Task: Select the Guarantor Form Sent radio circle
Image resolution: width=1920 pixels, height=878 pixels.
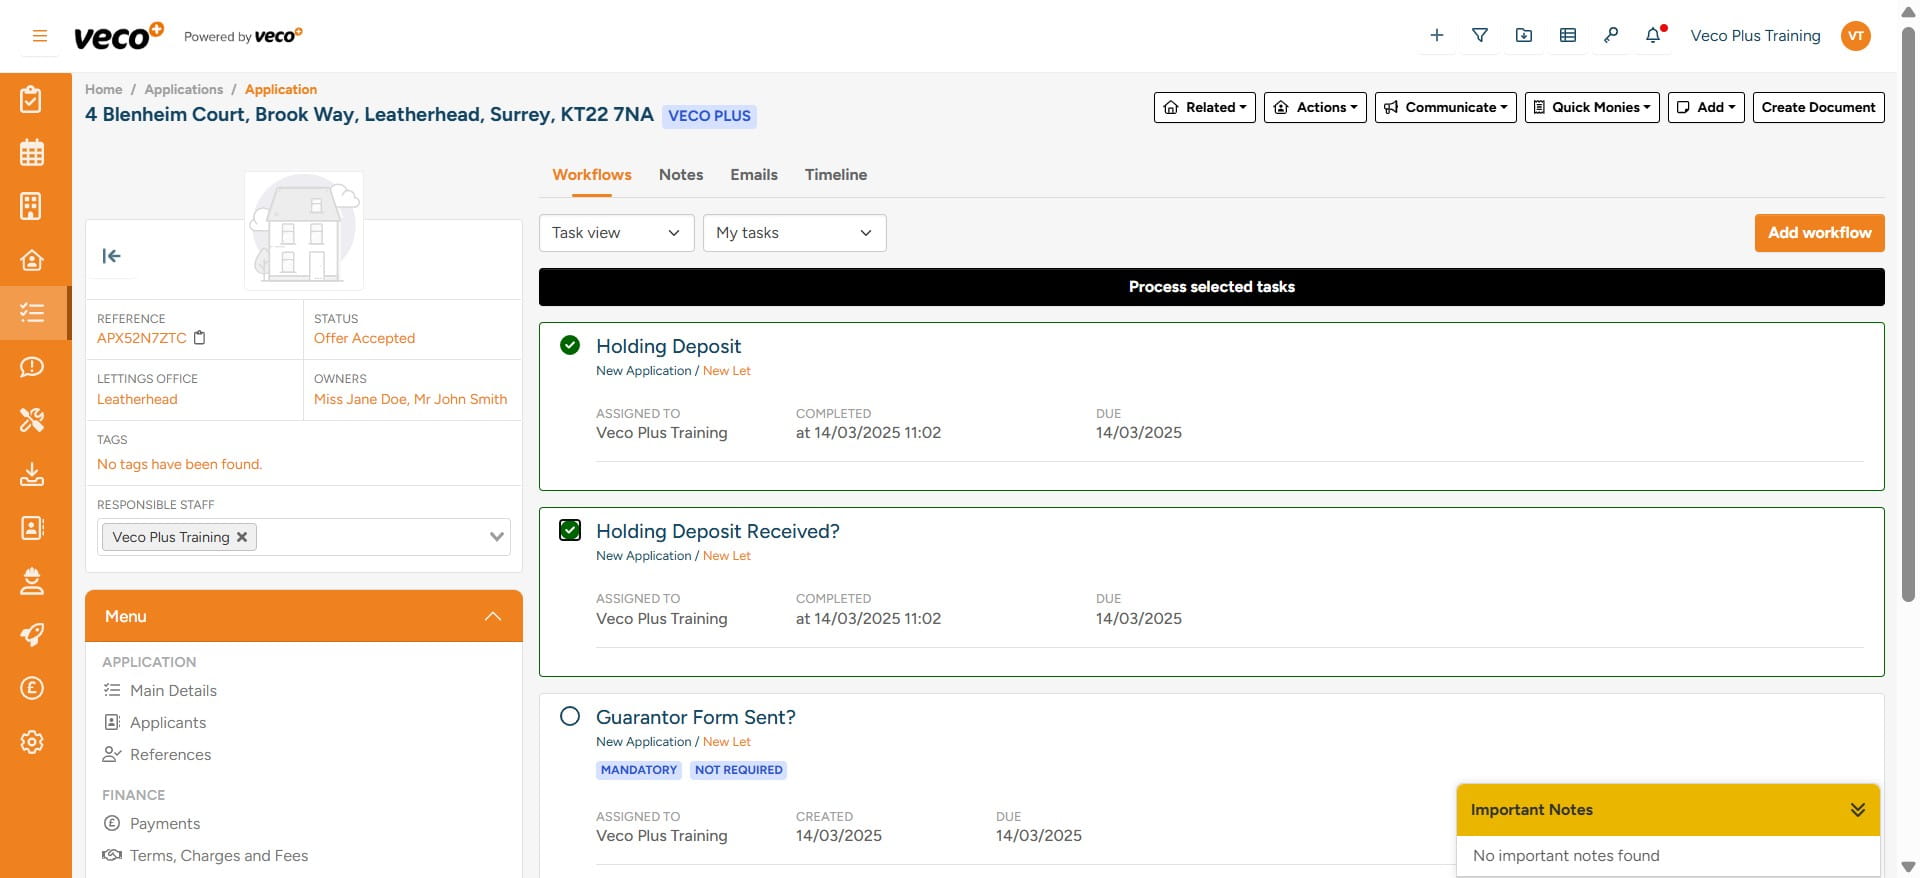Action: click(x=570, y=716)
